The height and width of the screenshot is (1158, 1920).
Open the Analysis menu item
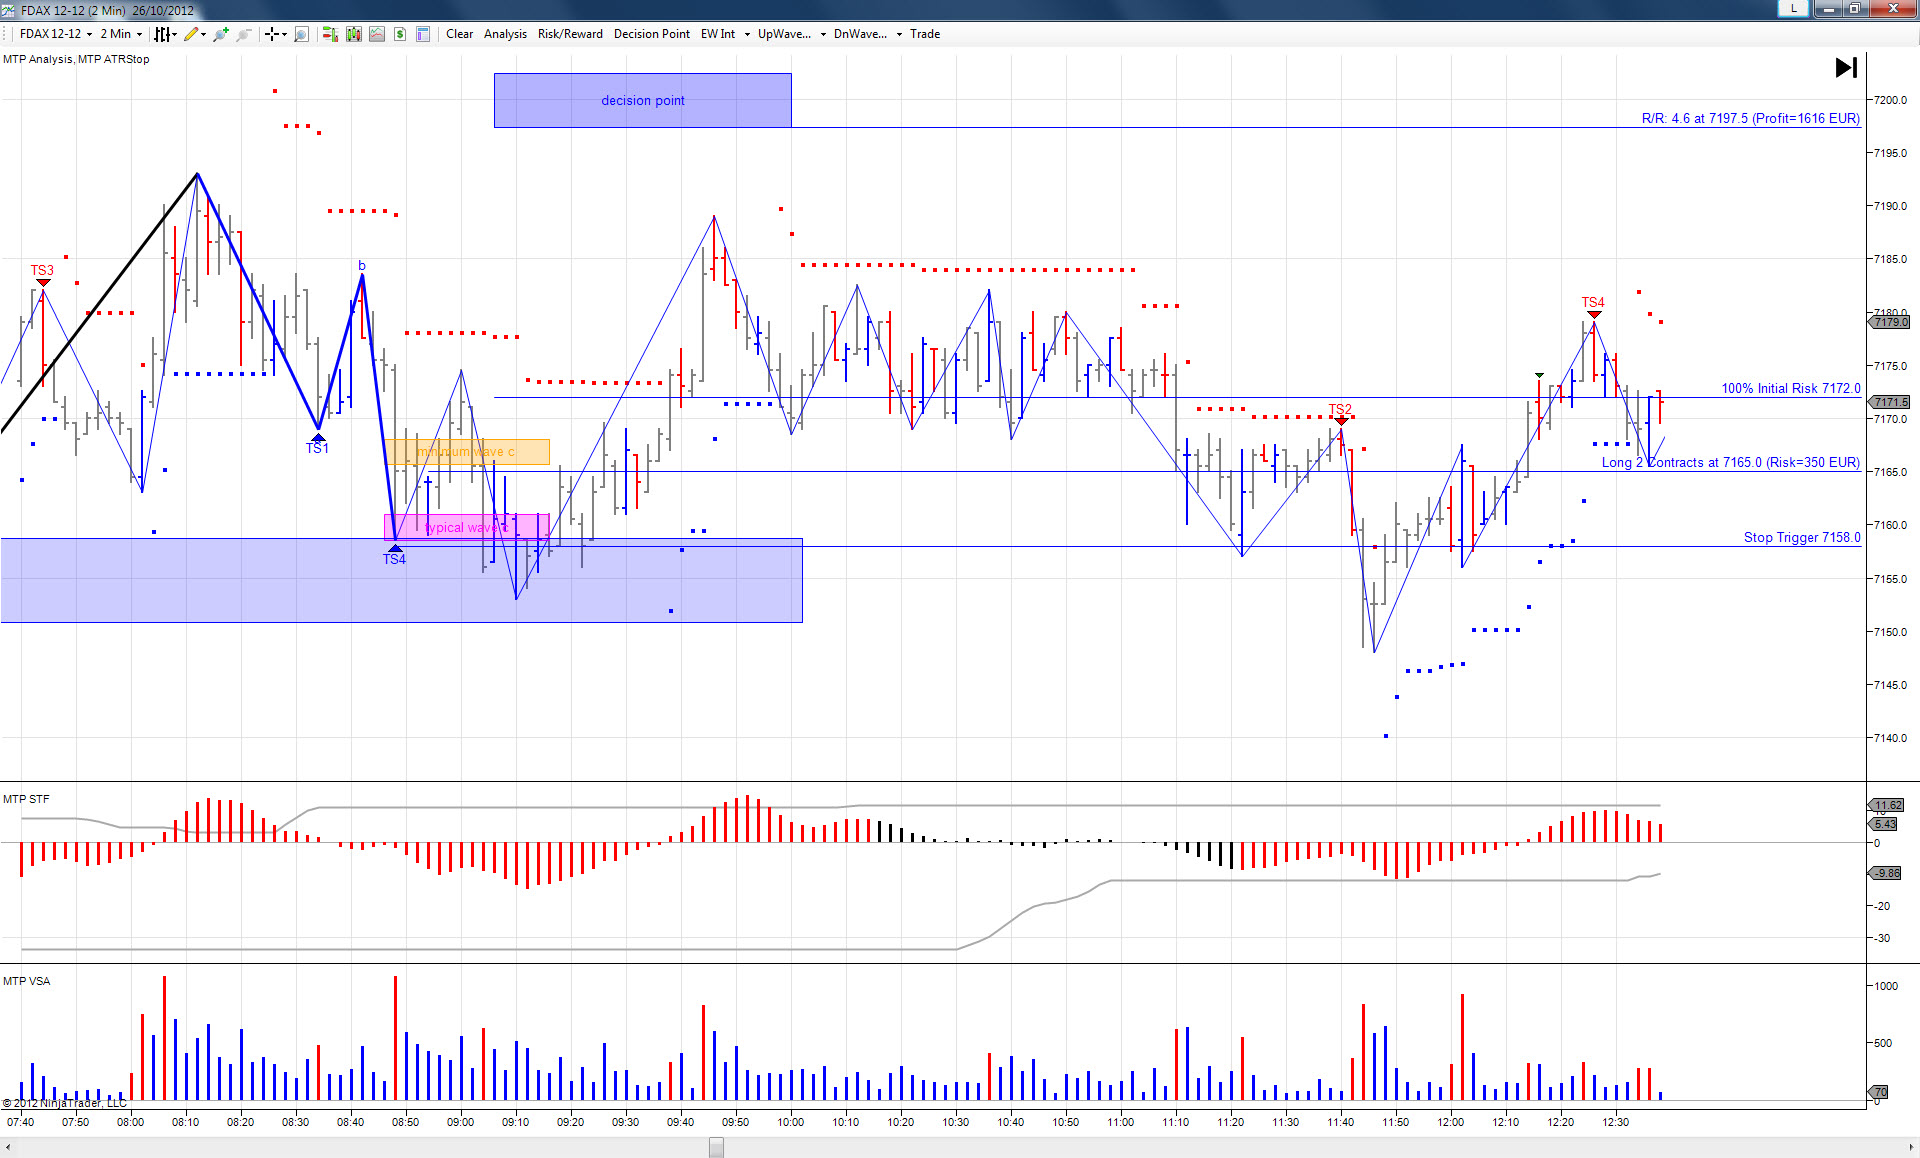505,34
